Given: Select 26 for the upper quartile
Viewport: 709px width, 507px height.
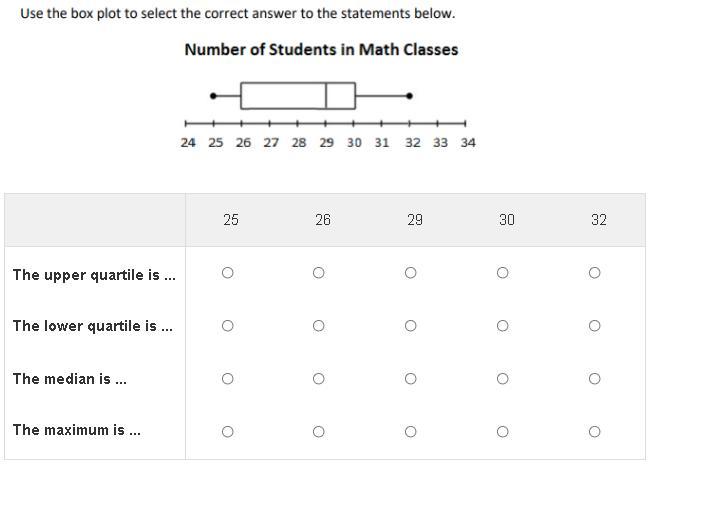Looking at the screenshot, I should coord(319,273).
